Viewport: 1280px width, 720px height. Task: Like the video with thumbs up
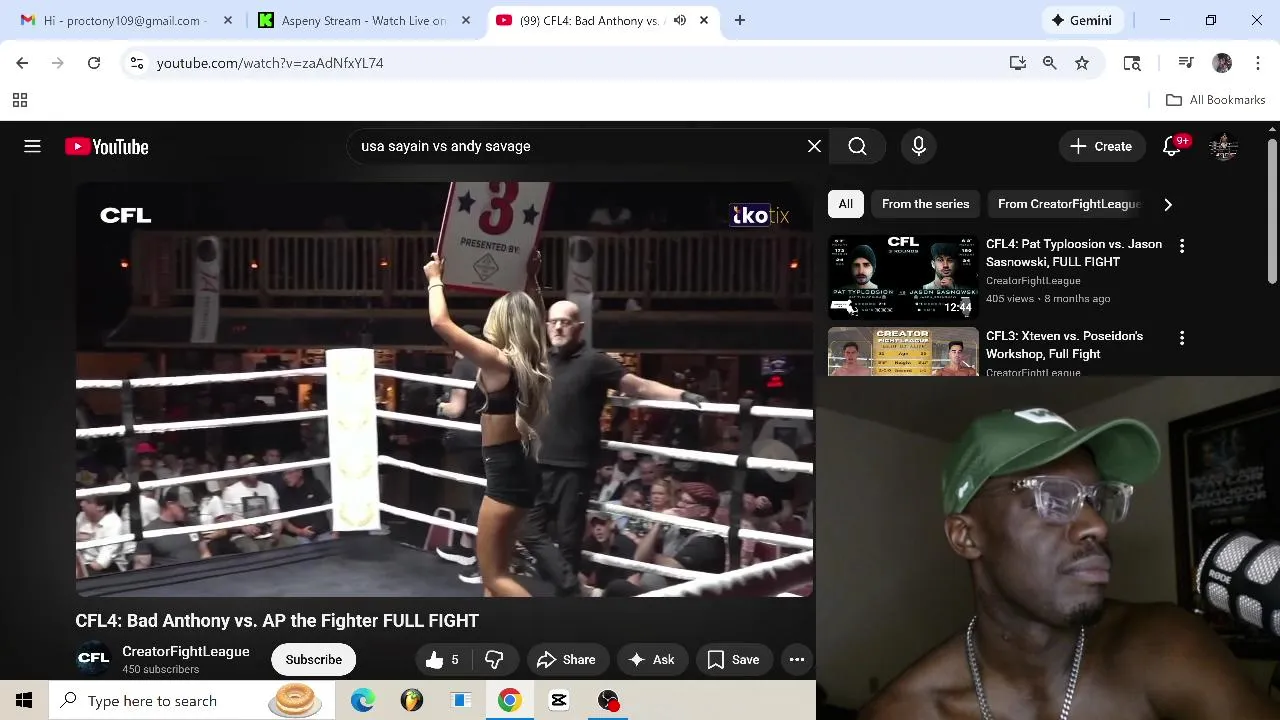(x=442, y=659)
